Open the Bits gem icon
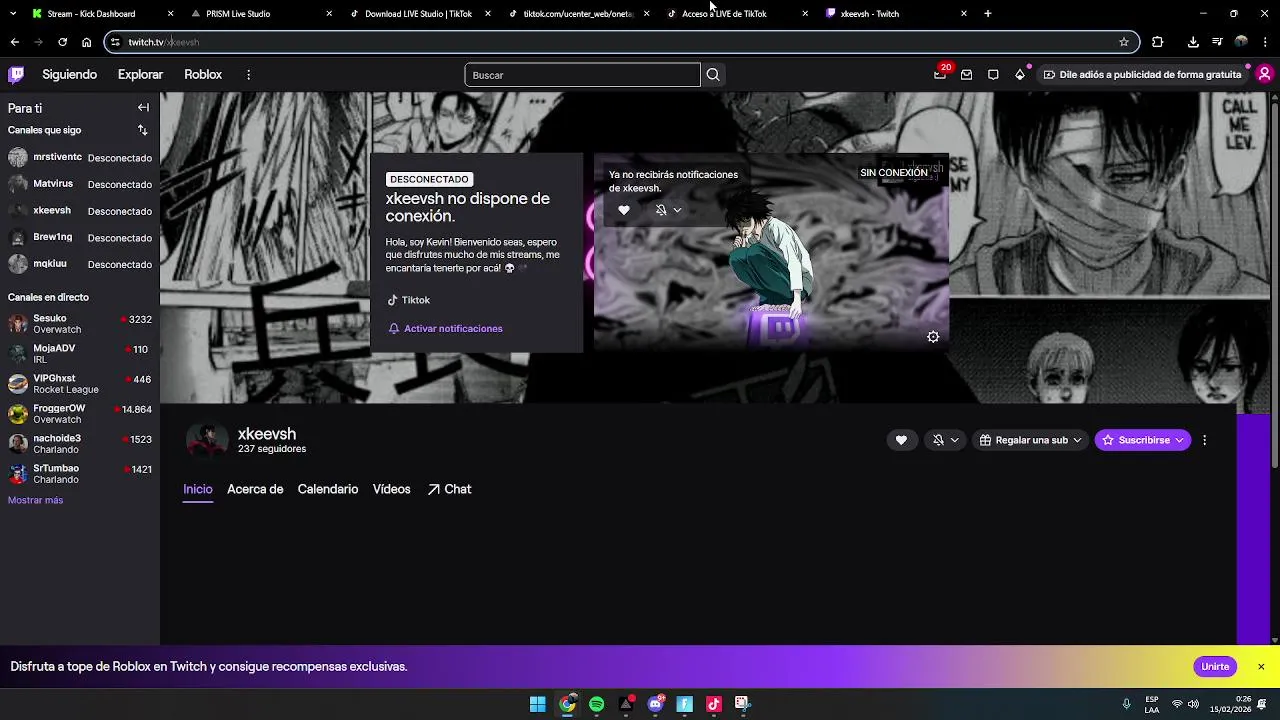The width and height of the screenshot is (1280, 720). click(x=1020, y=75)
